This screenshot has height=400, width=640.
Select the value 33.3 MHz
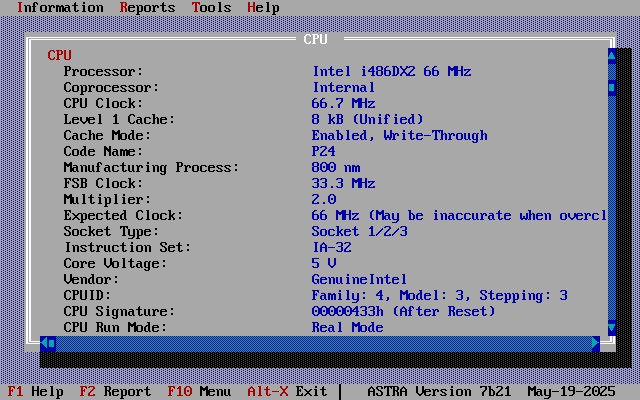coord(343,183)
